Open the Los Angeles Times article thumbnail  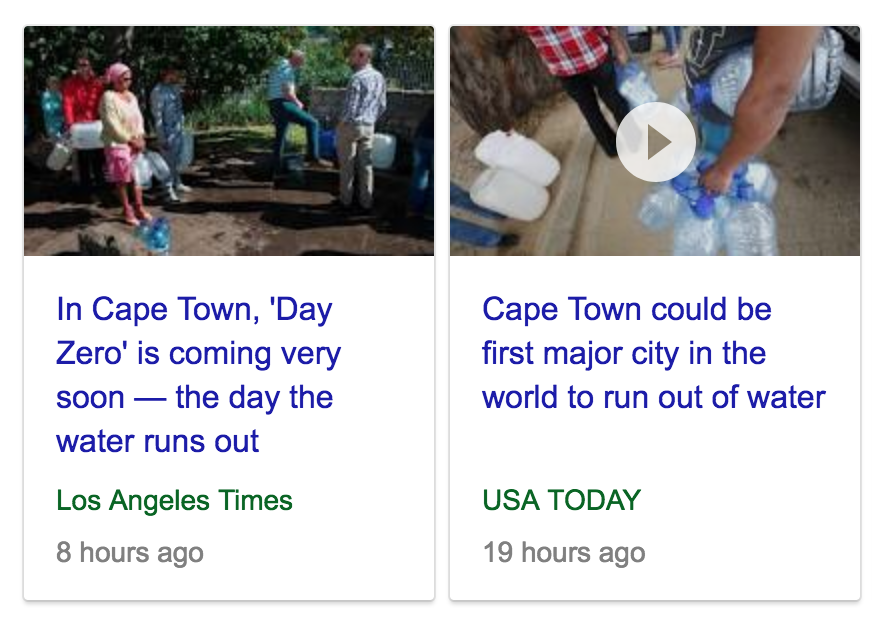pos(229,141)
